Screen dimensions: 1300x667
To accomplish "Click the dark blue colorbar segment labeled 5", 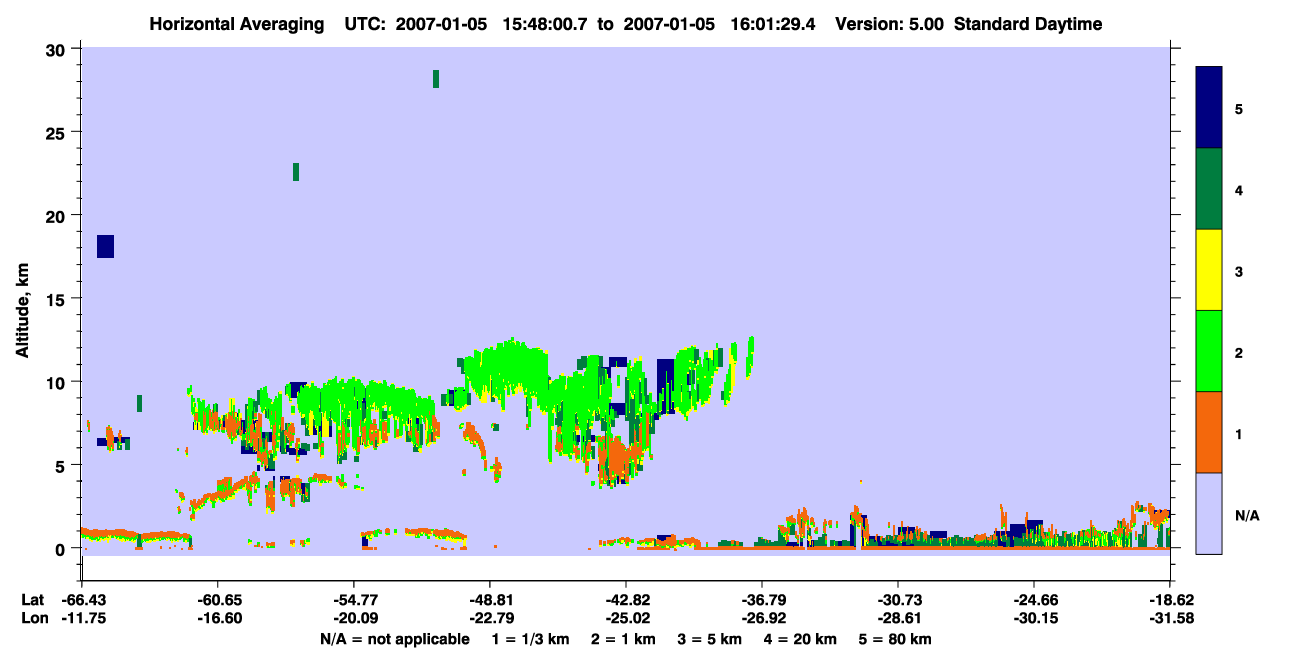I will [1209, 108].
